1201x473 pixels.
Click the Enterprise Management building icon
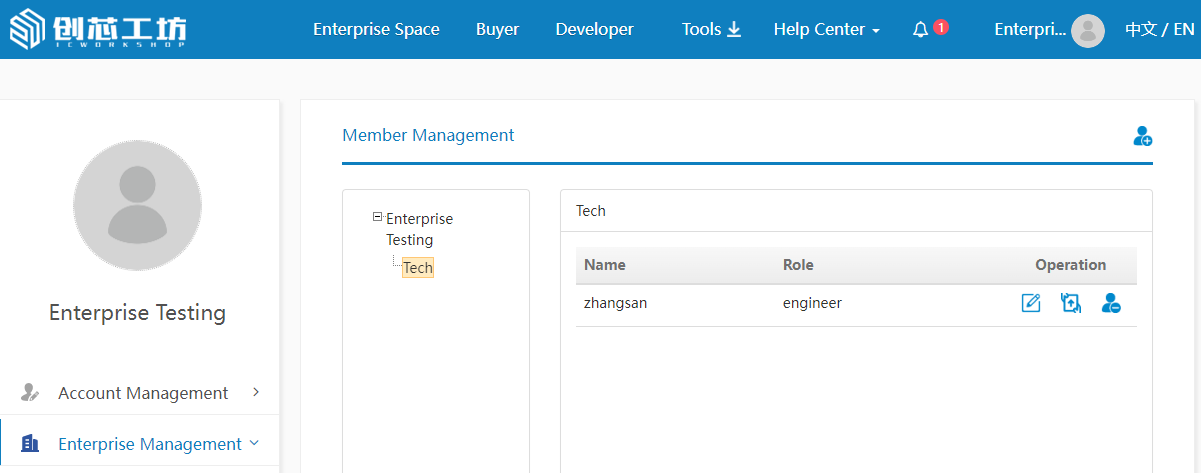(30, 443)
